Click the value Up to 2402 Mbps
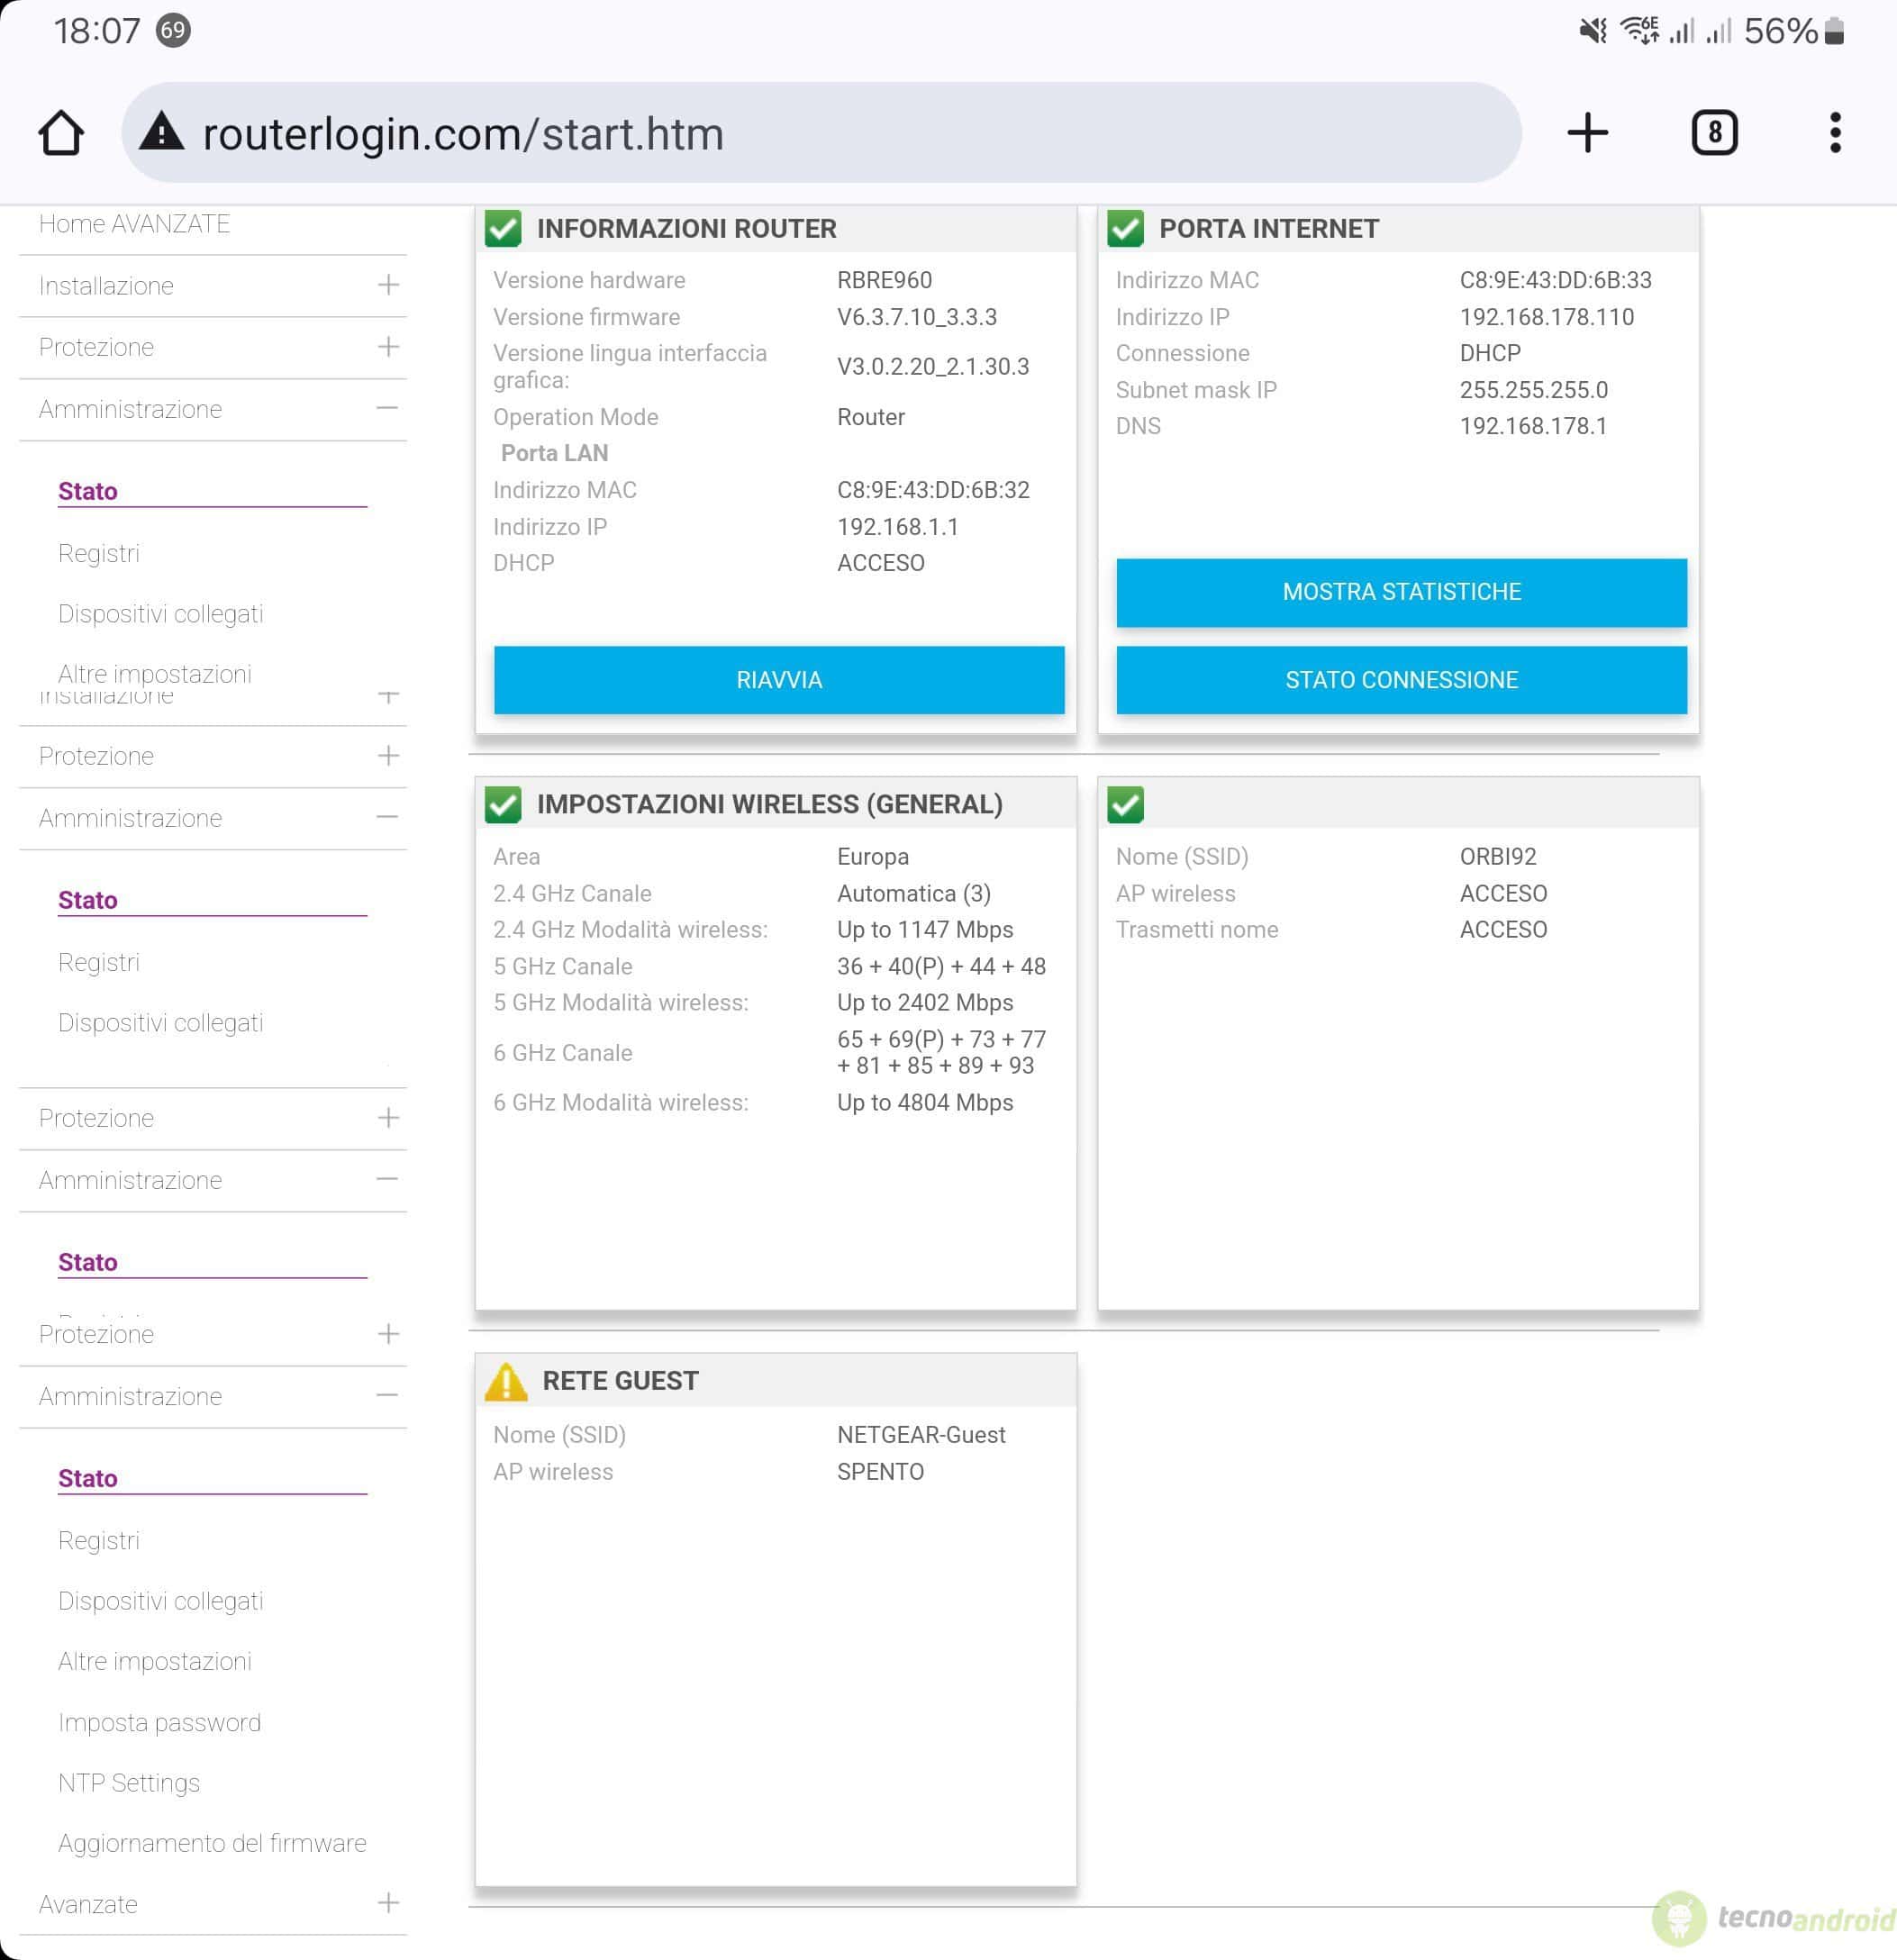 925,1003
